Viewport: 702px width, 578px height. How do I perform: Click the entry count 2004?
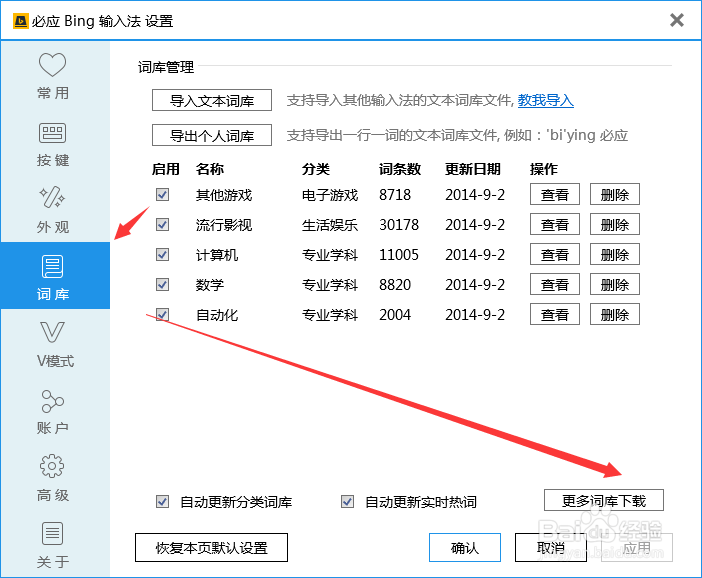395,315
